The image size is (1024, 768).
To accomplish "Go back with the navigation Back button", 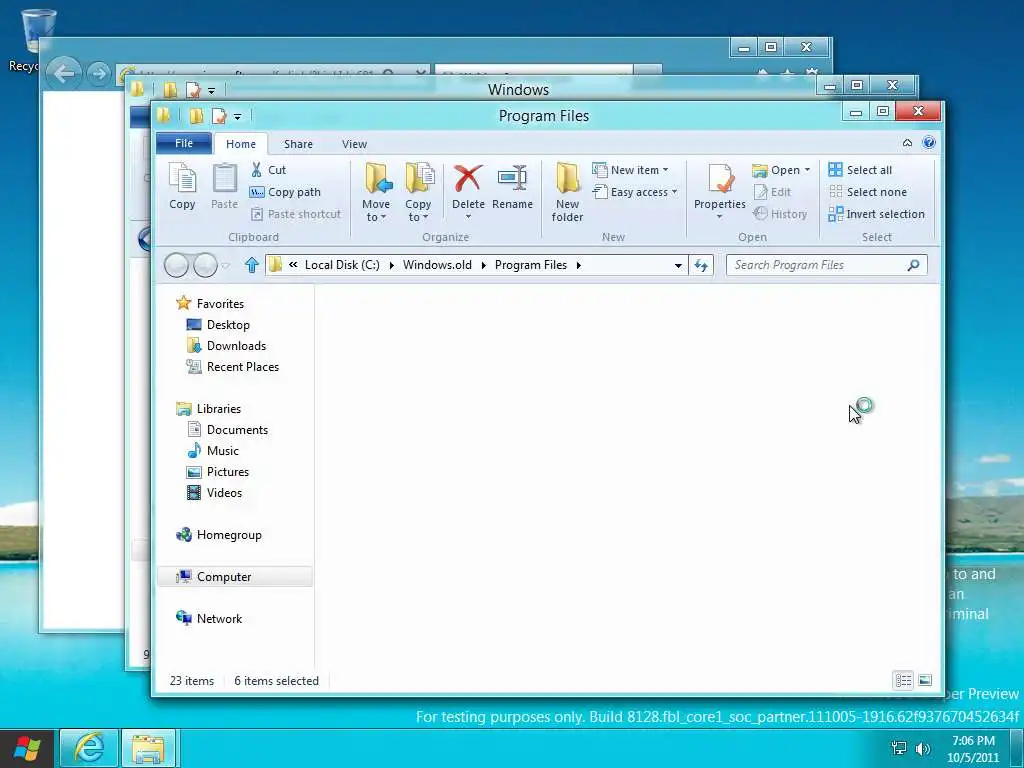I will 176,265.
